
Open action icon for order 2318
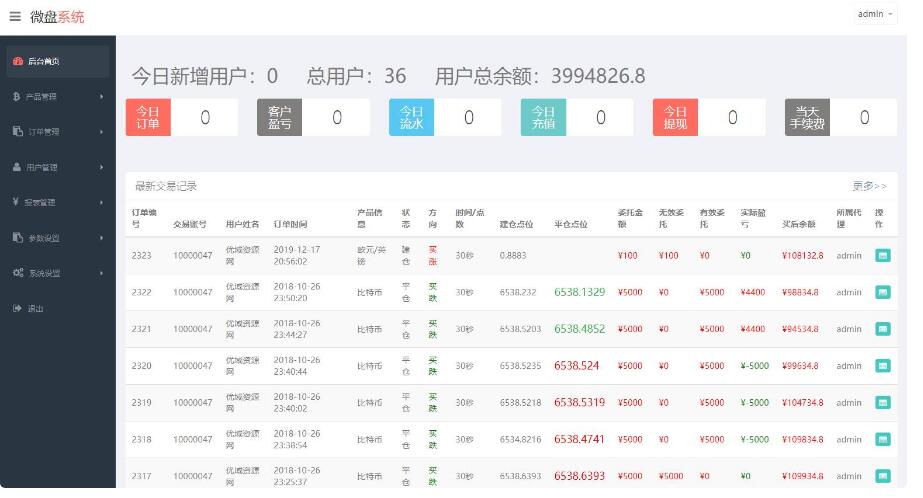(882, 439)
